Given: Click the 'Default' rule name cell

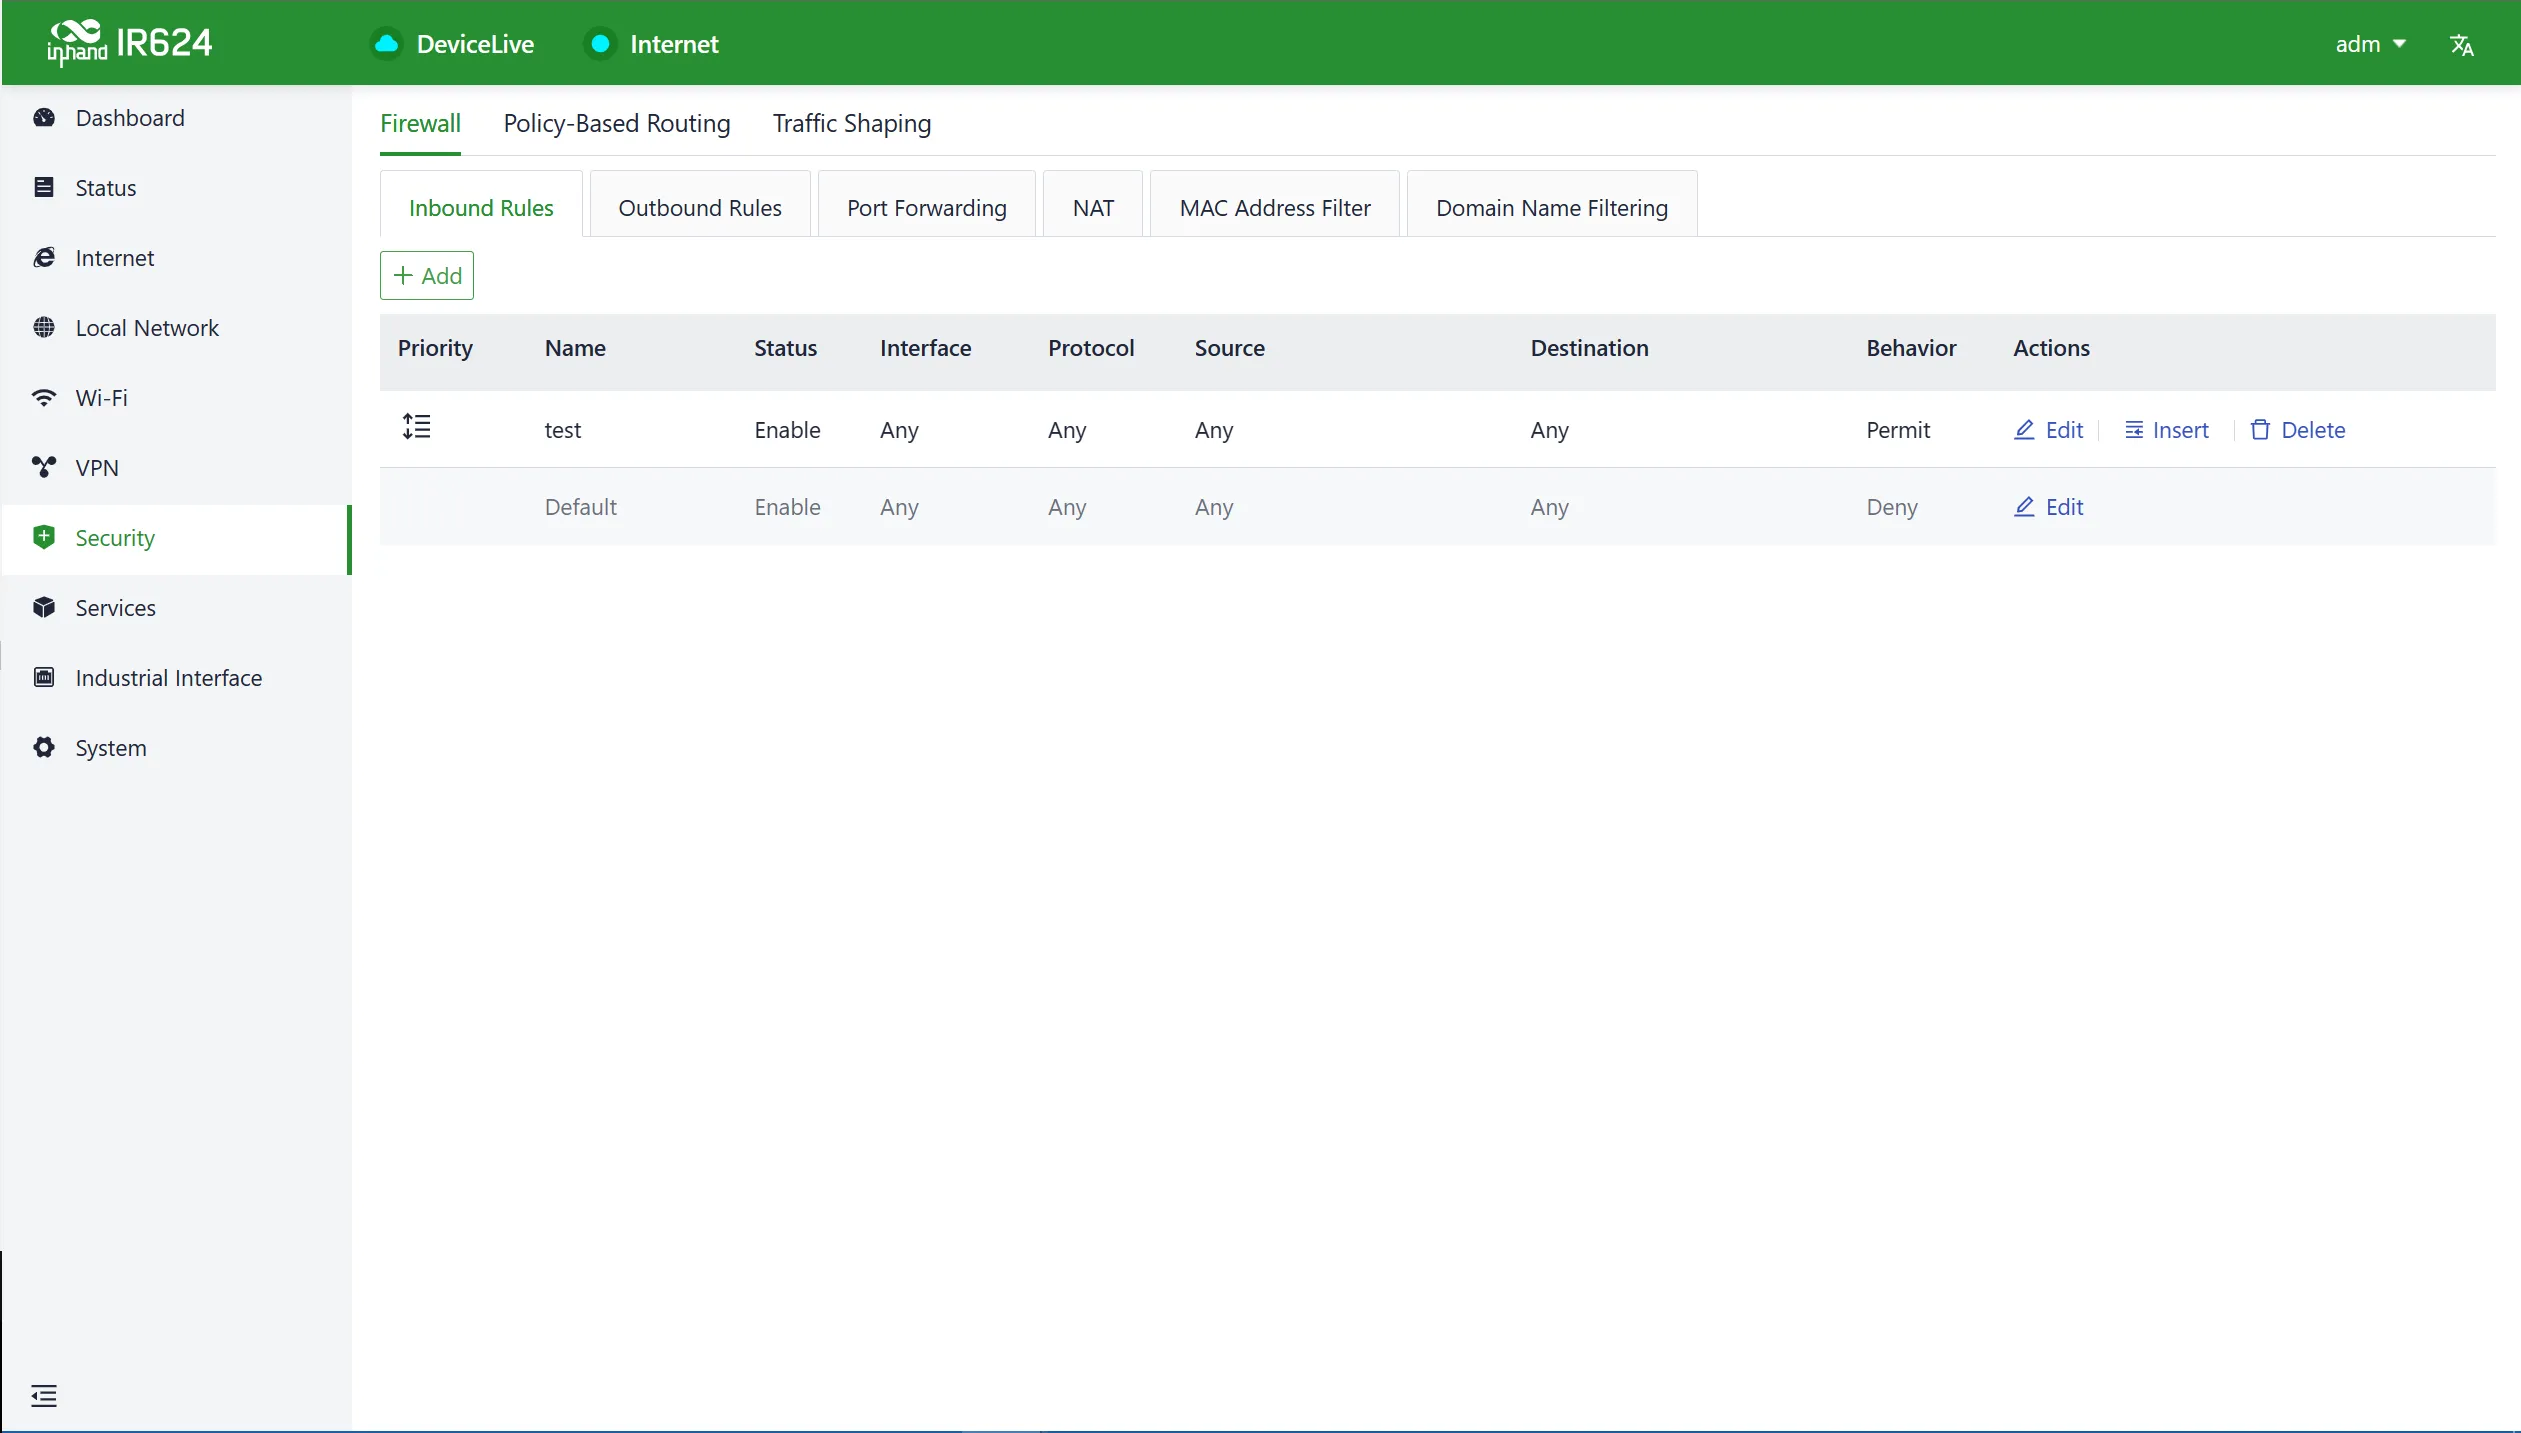Looking at the screenshot, I should [x=581, y=507].
